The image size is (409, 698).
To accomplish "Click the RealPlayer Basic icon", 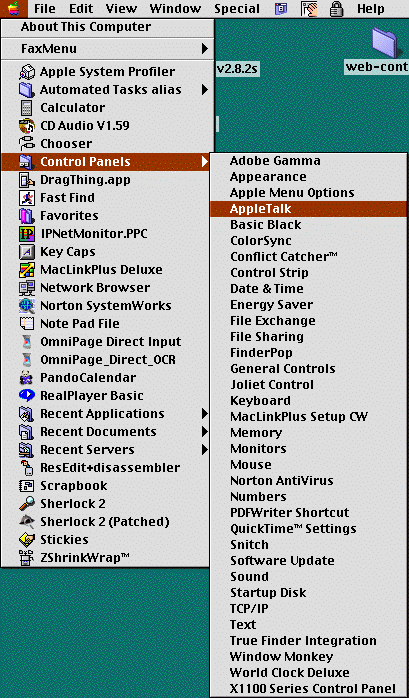I will click(x=27, y=396).
